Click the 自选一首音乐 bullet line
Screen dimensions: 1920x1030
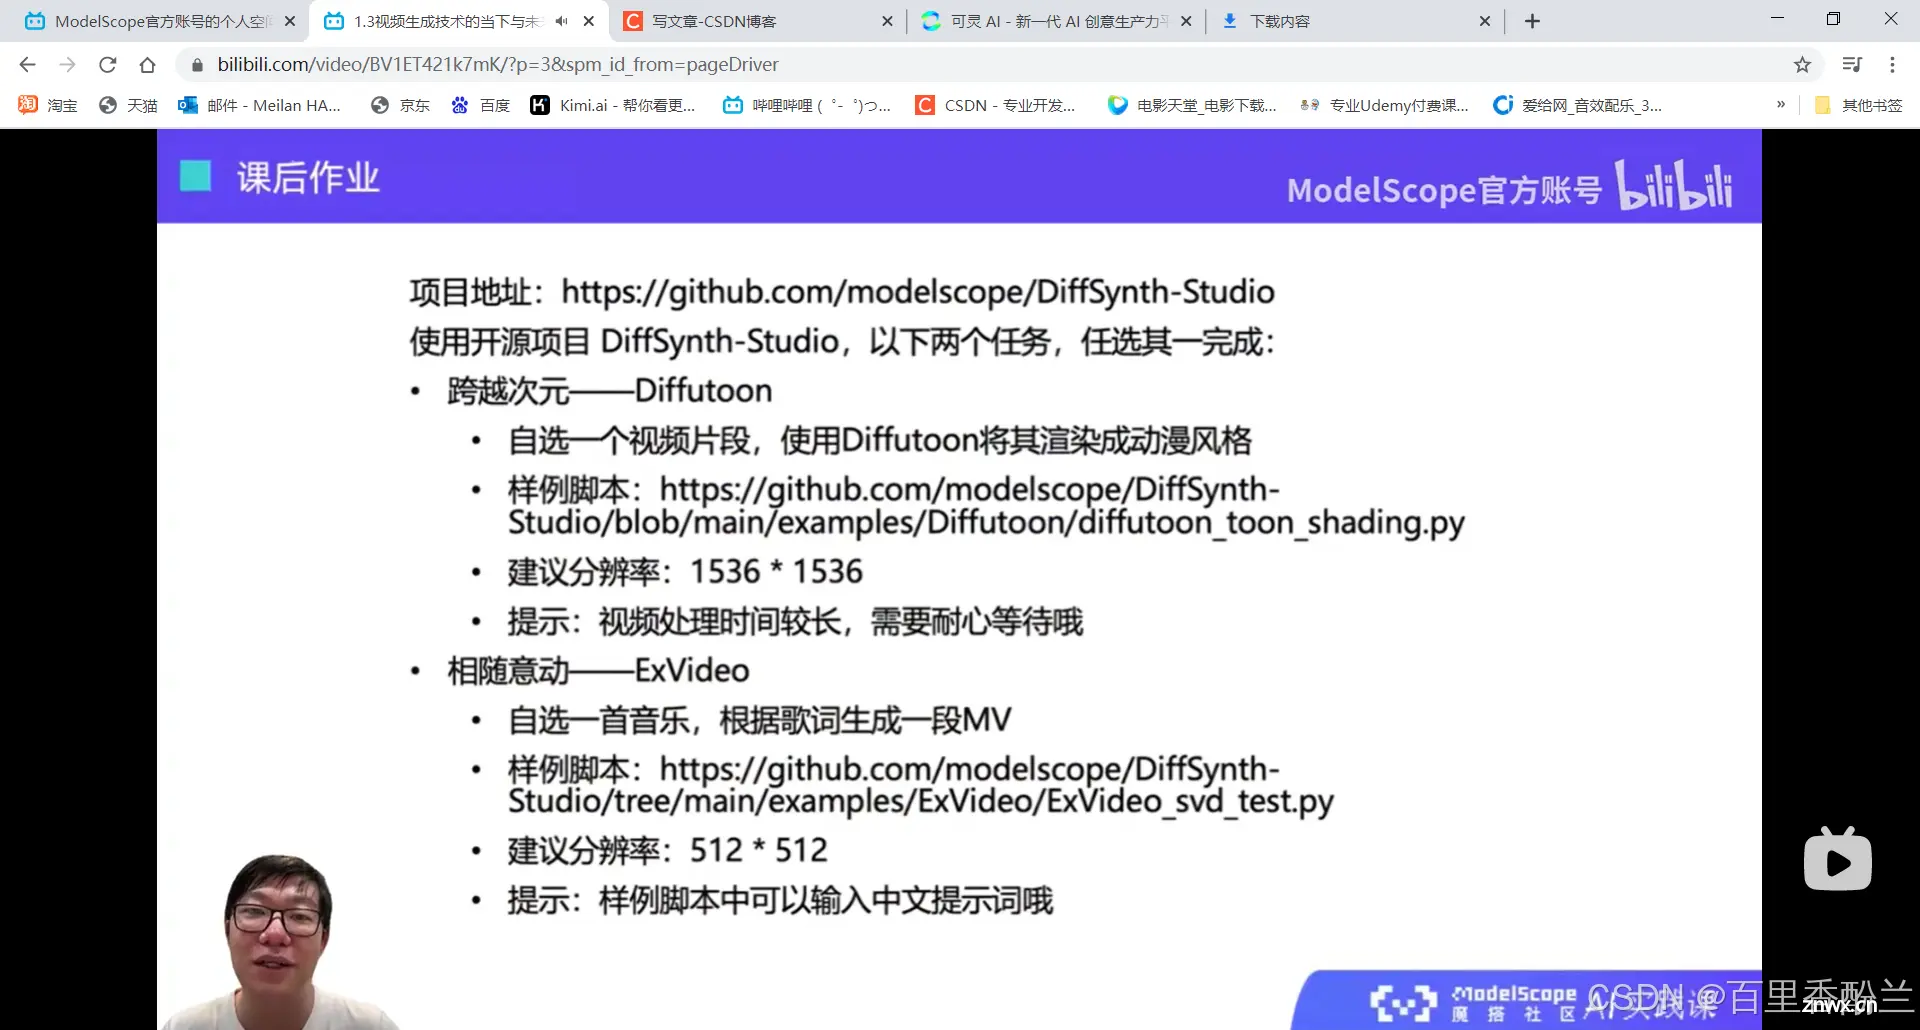pos(759,720)
